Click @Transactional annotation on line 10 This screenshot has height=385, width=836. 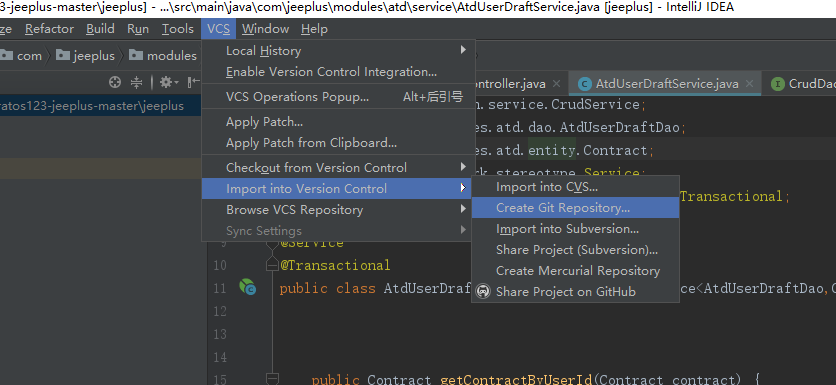(x=335, y=265)
